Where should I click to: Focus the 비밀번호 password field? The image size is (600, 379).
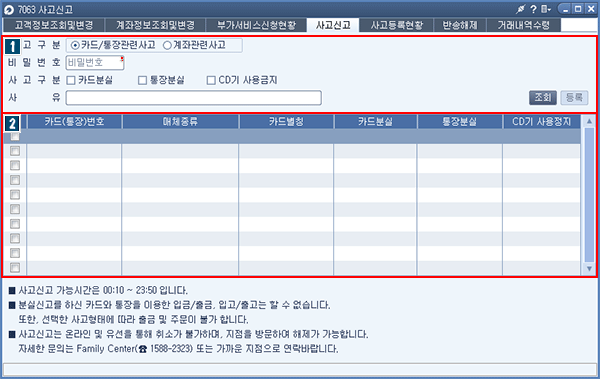click(95, 63)
